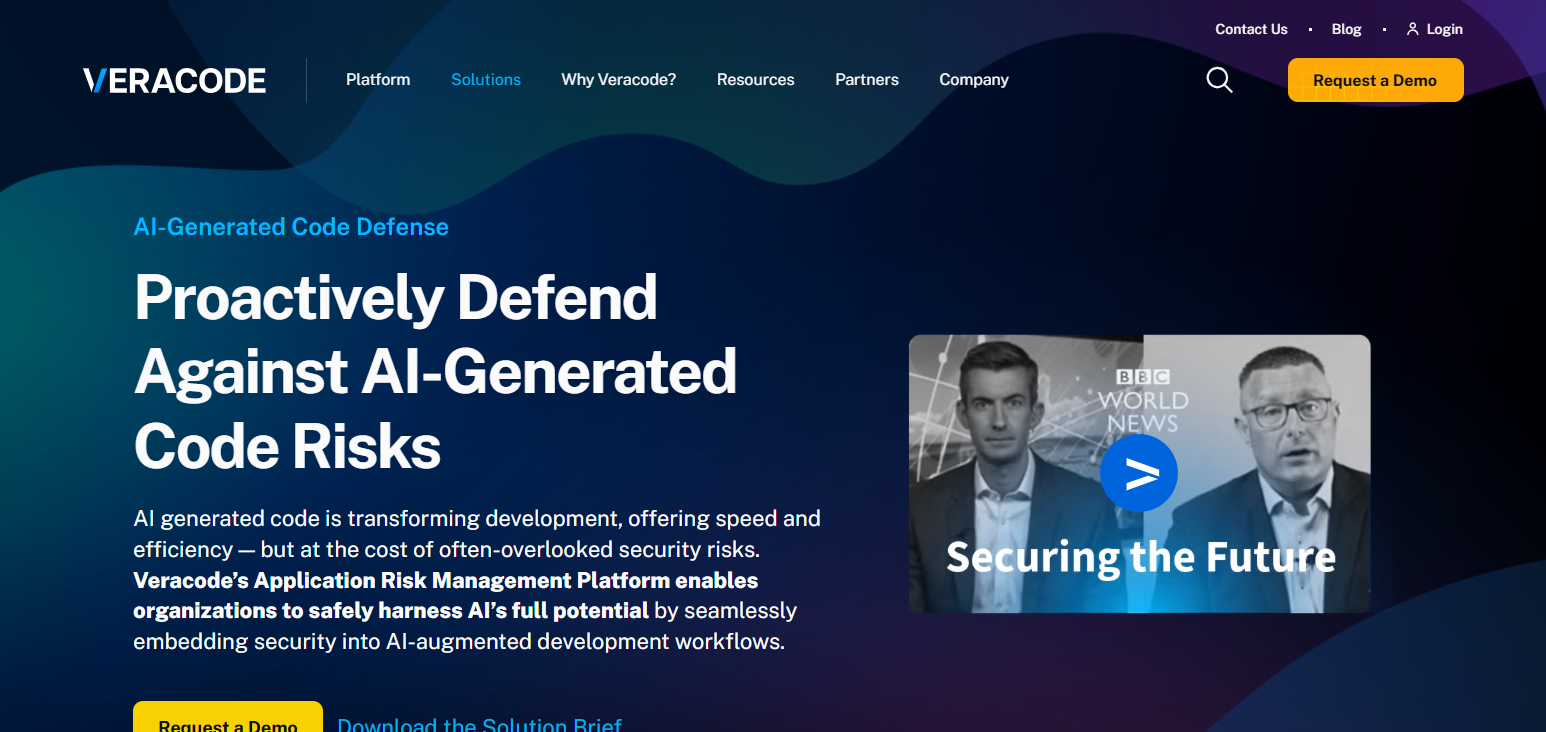Viewport: 1546px width, 732px height.
Task: Open the Partners menu
Action: pos(867,80)
